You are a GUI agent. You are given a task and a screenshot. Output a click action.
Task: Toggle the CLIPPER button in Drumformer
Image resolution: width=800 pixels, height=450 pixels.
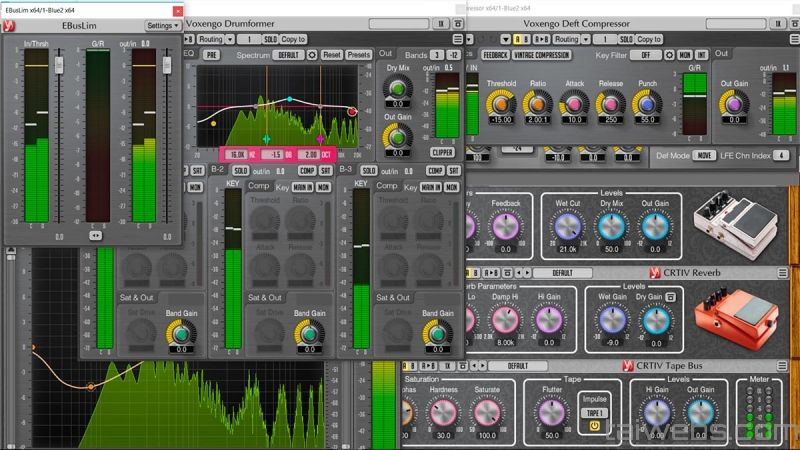[x=442, y=152]
